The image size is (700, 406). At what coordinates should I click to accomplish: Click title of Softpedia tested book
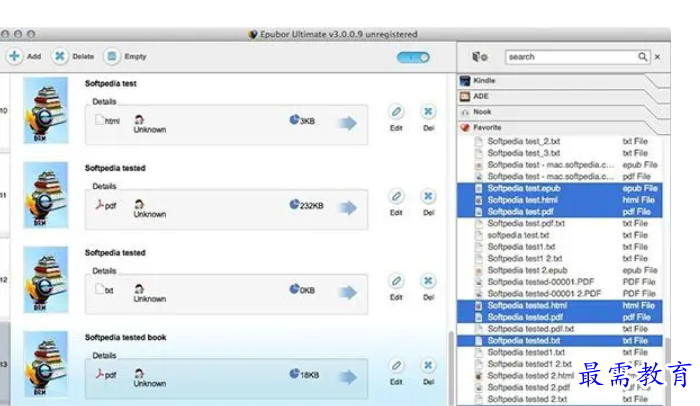[x=125, y=337]
